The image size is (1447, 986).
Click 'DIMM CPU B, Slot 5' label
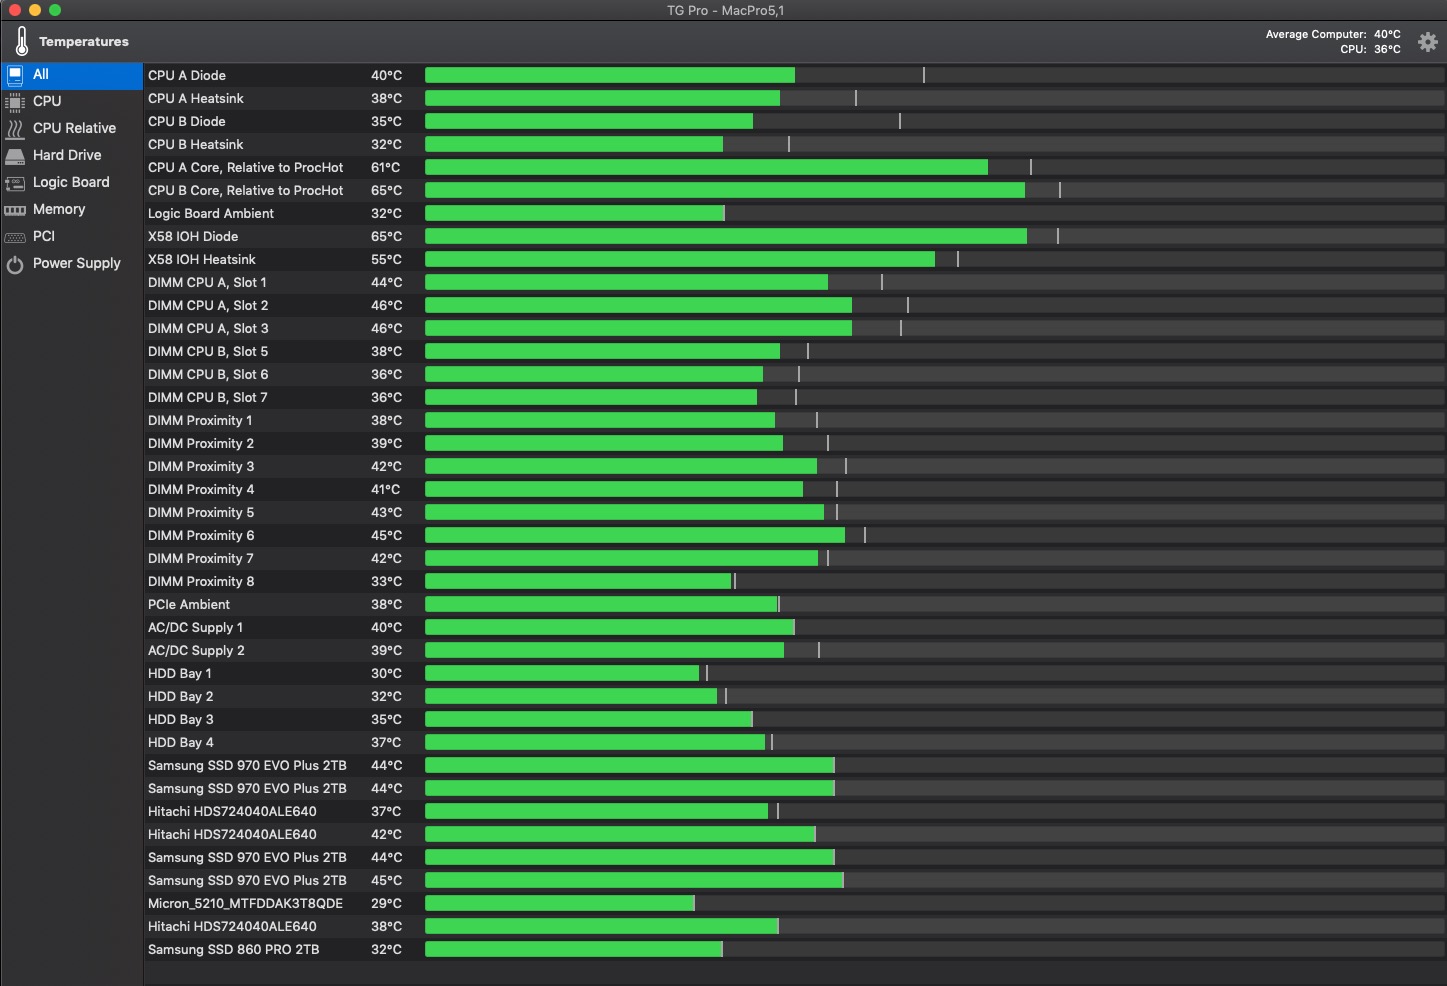tap(208, 351)
